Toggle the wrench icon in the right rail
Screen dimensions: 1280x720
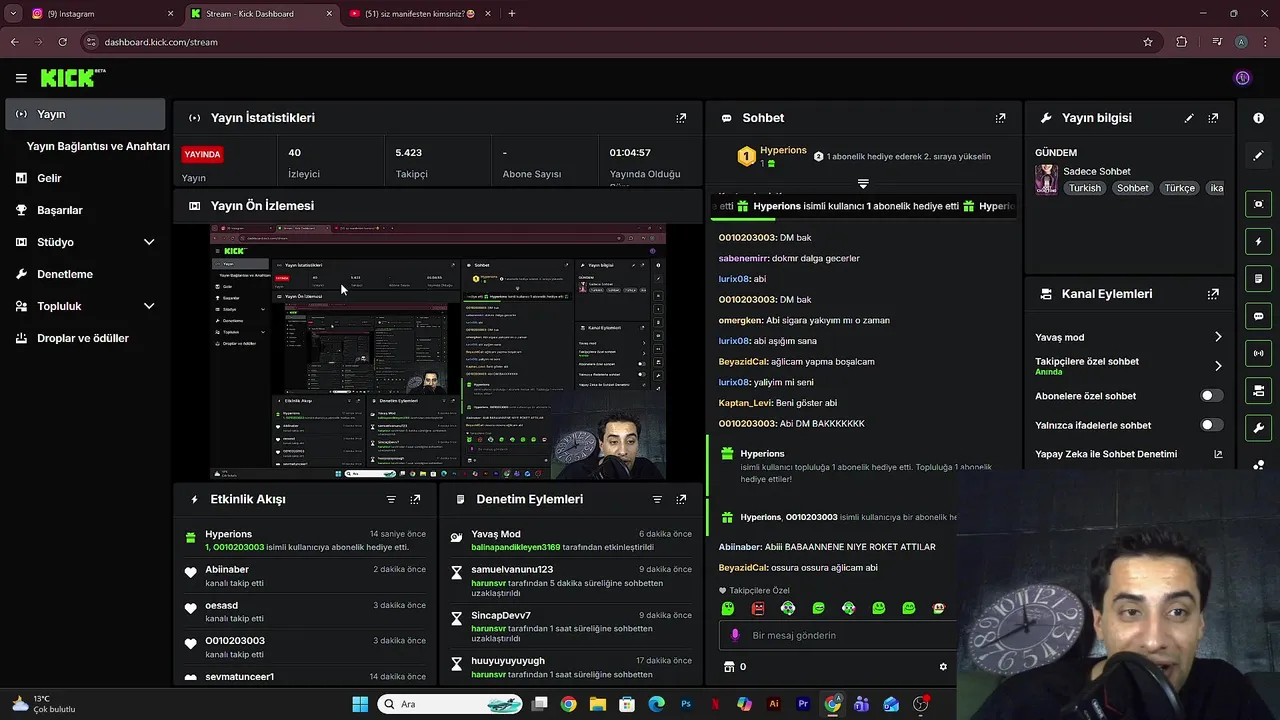pos(1258,428)
